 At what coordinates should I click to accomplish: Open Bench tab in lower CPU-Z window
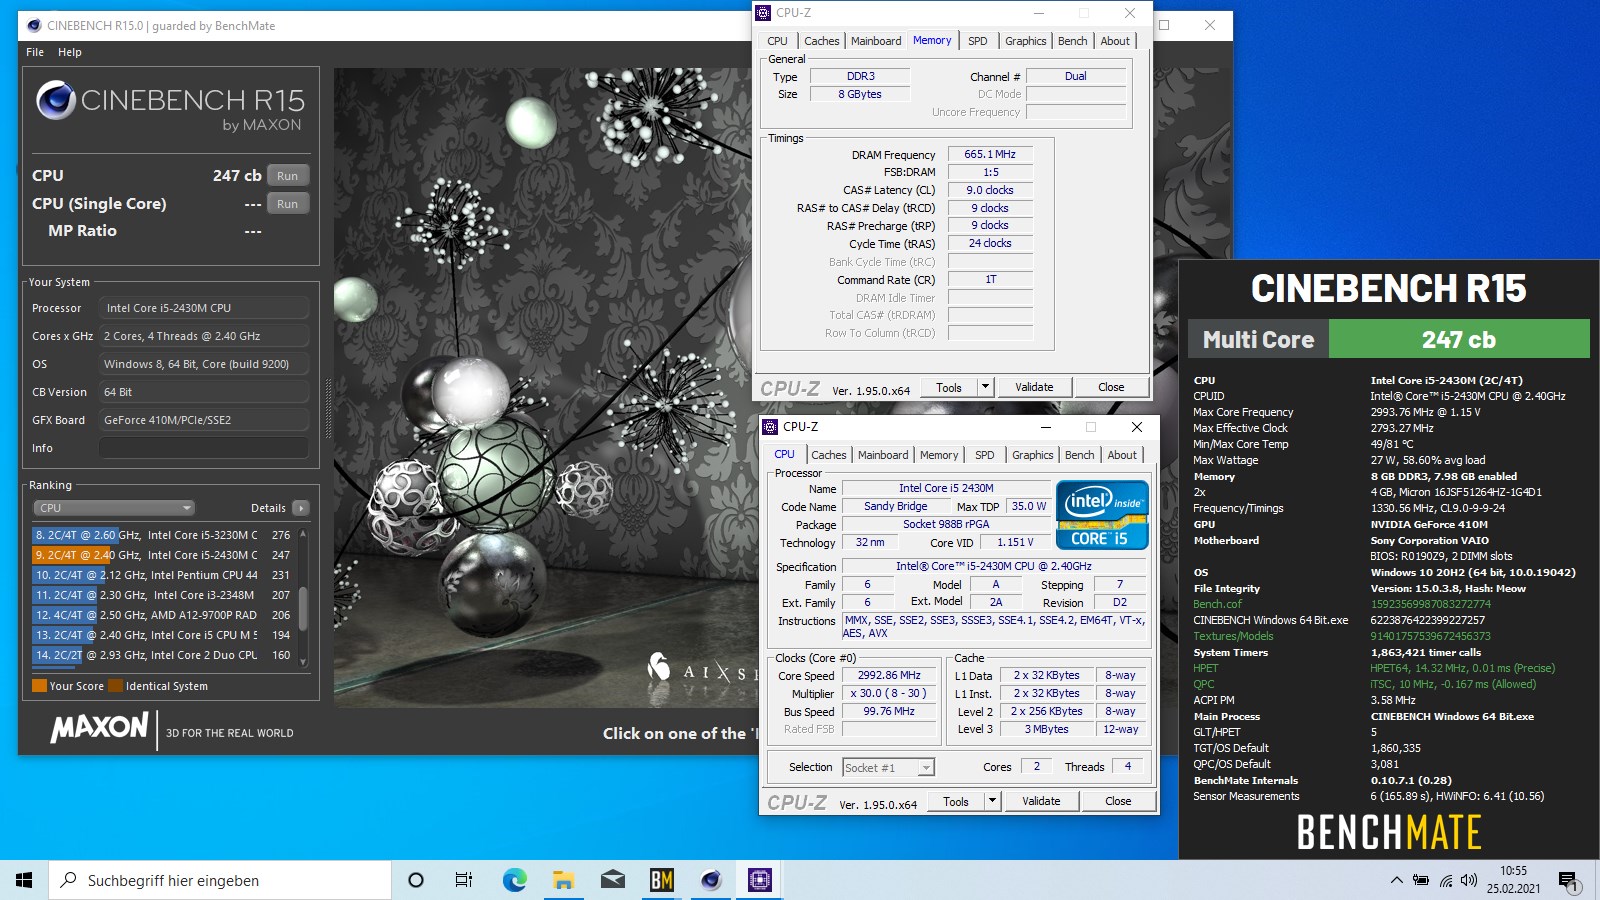click(1080, 455)
